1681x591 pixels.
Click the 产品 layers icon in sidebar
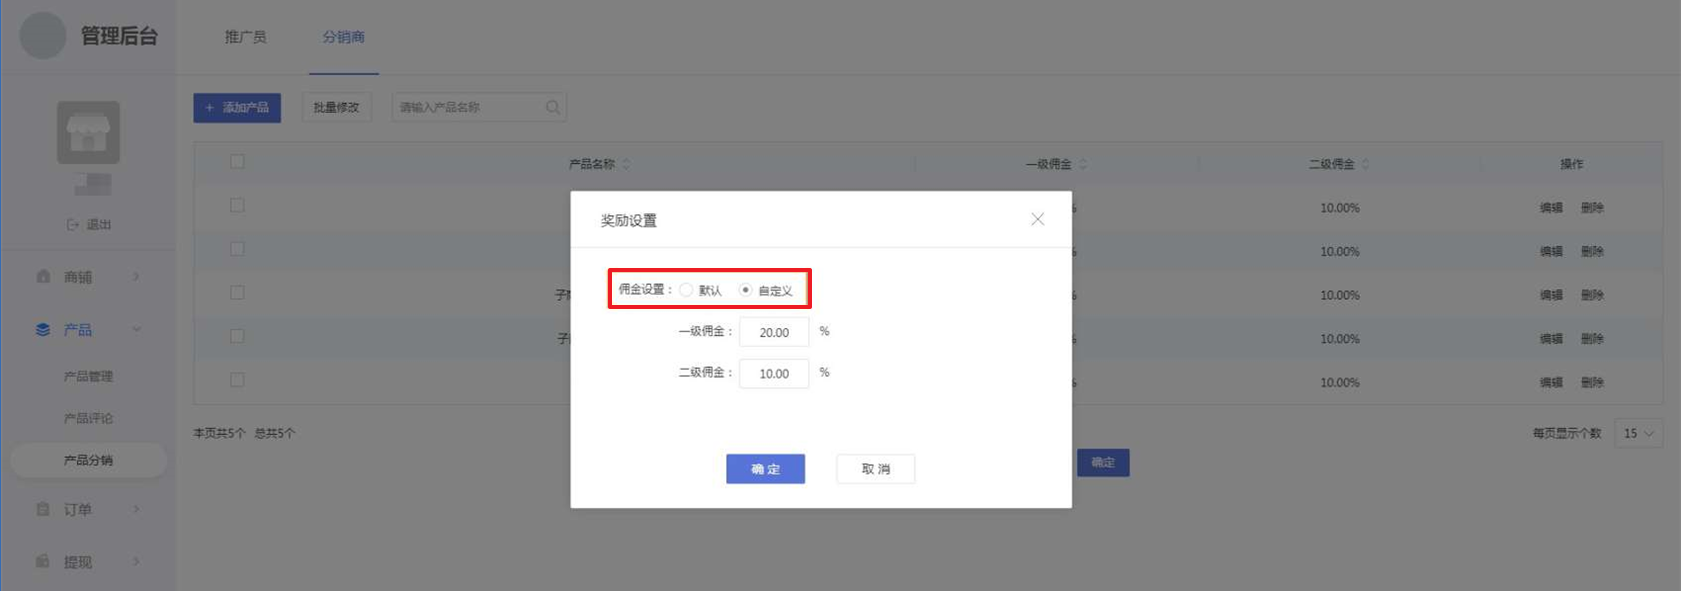(x=43, y=330)
